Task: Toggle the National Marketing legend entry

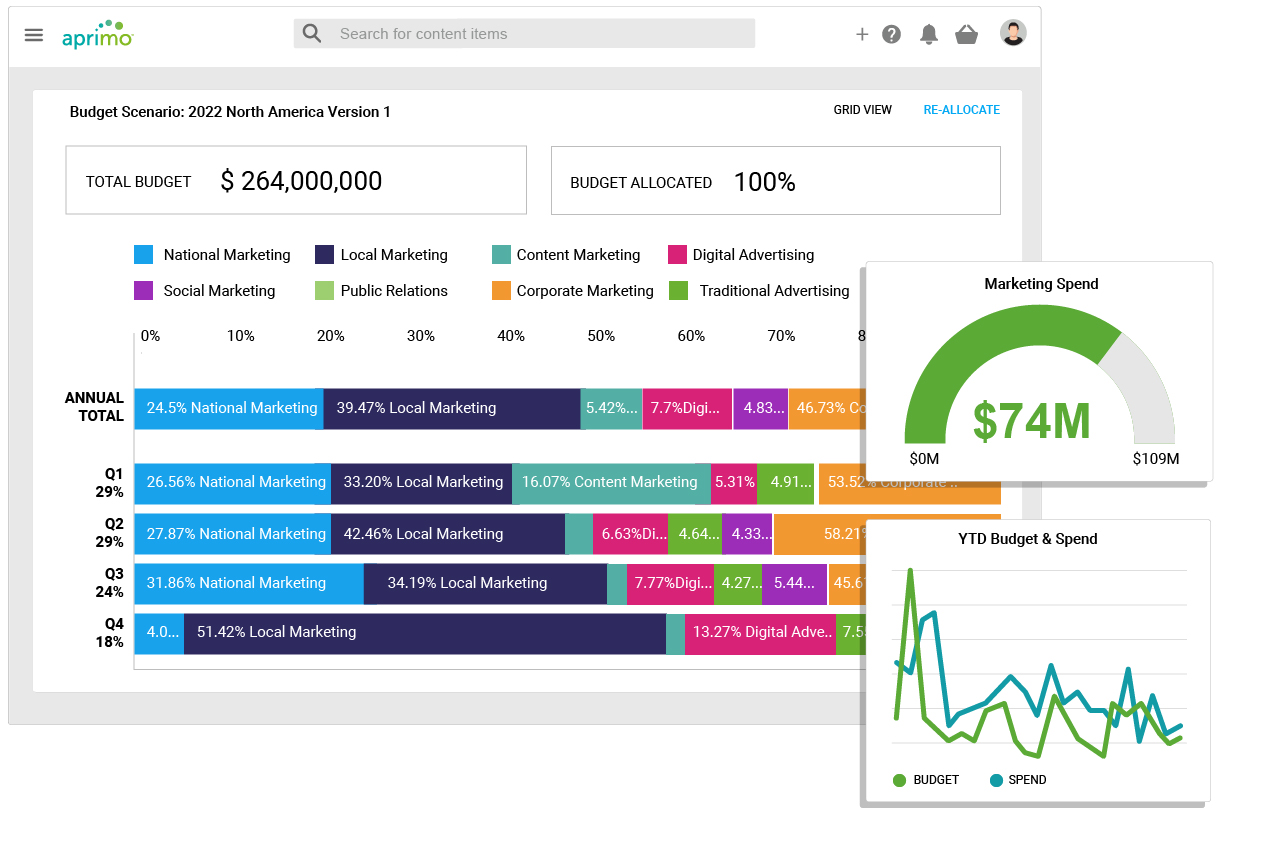Action: [226, 255]
